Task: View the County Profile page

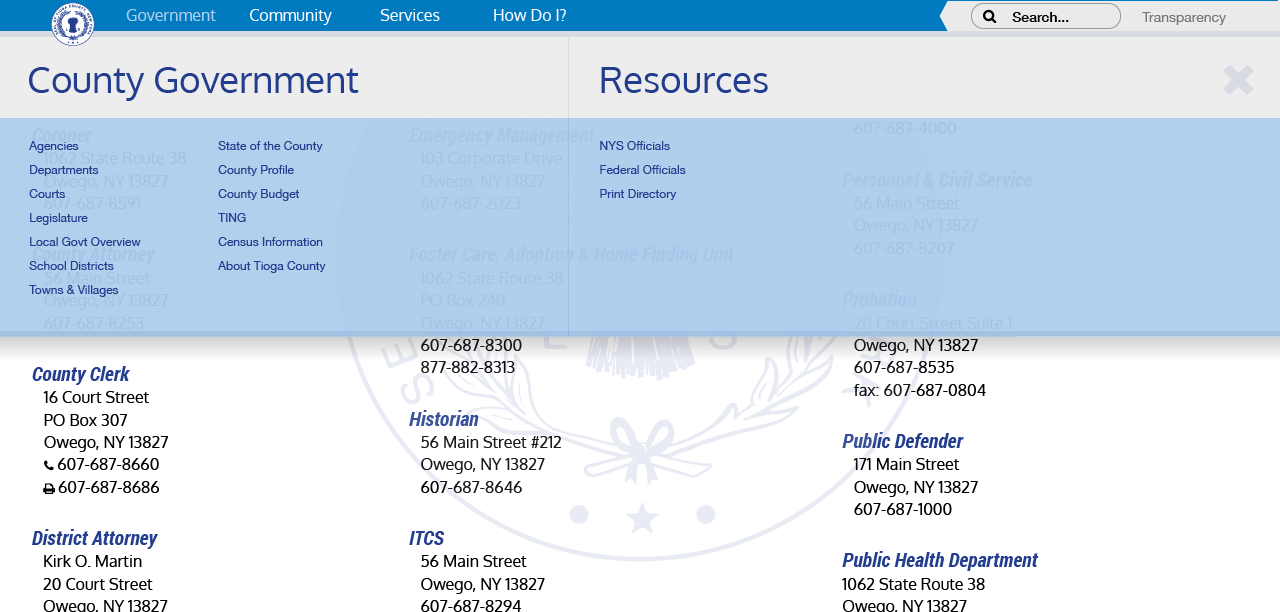Action: coord(256,170)
